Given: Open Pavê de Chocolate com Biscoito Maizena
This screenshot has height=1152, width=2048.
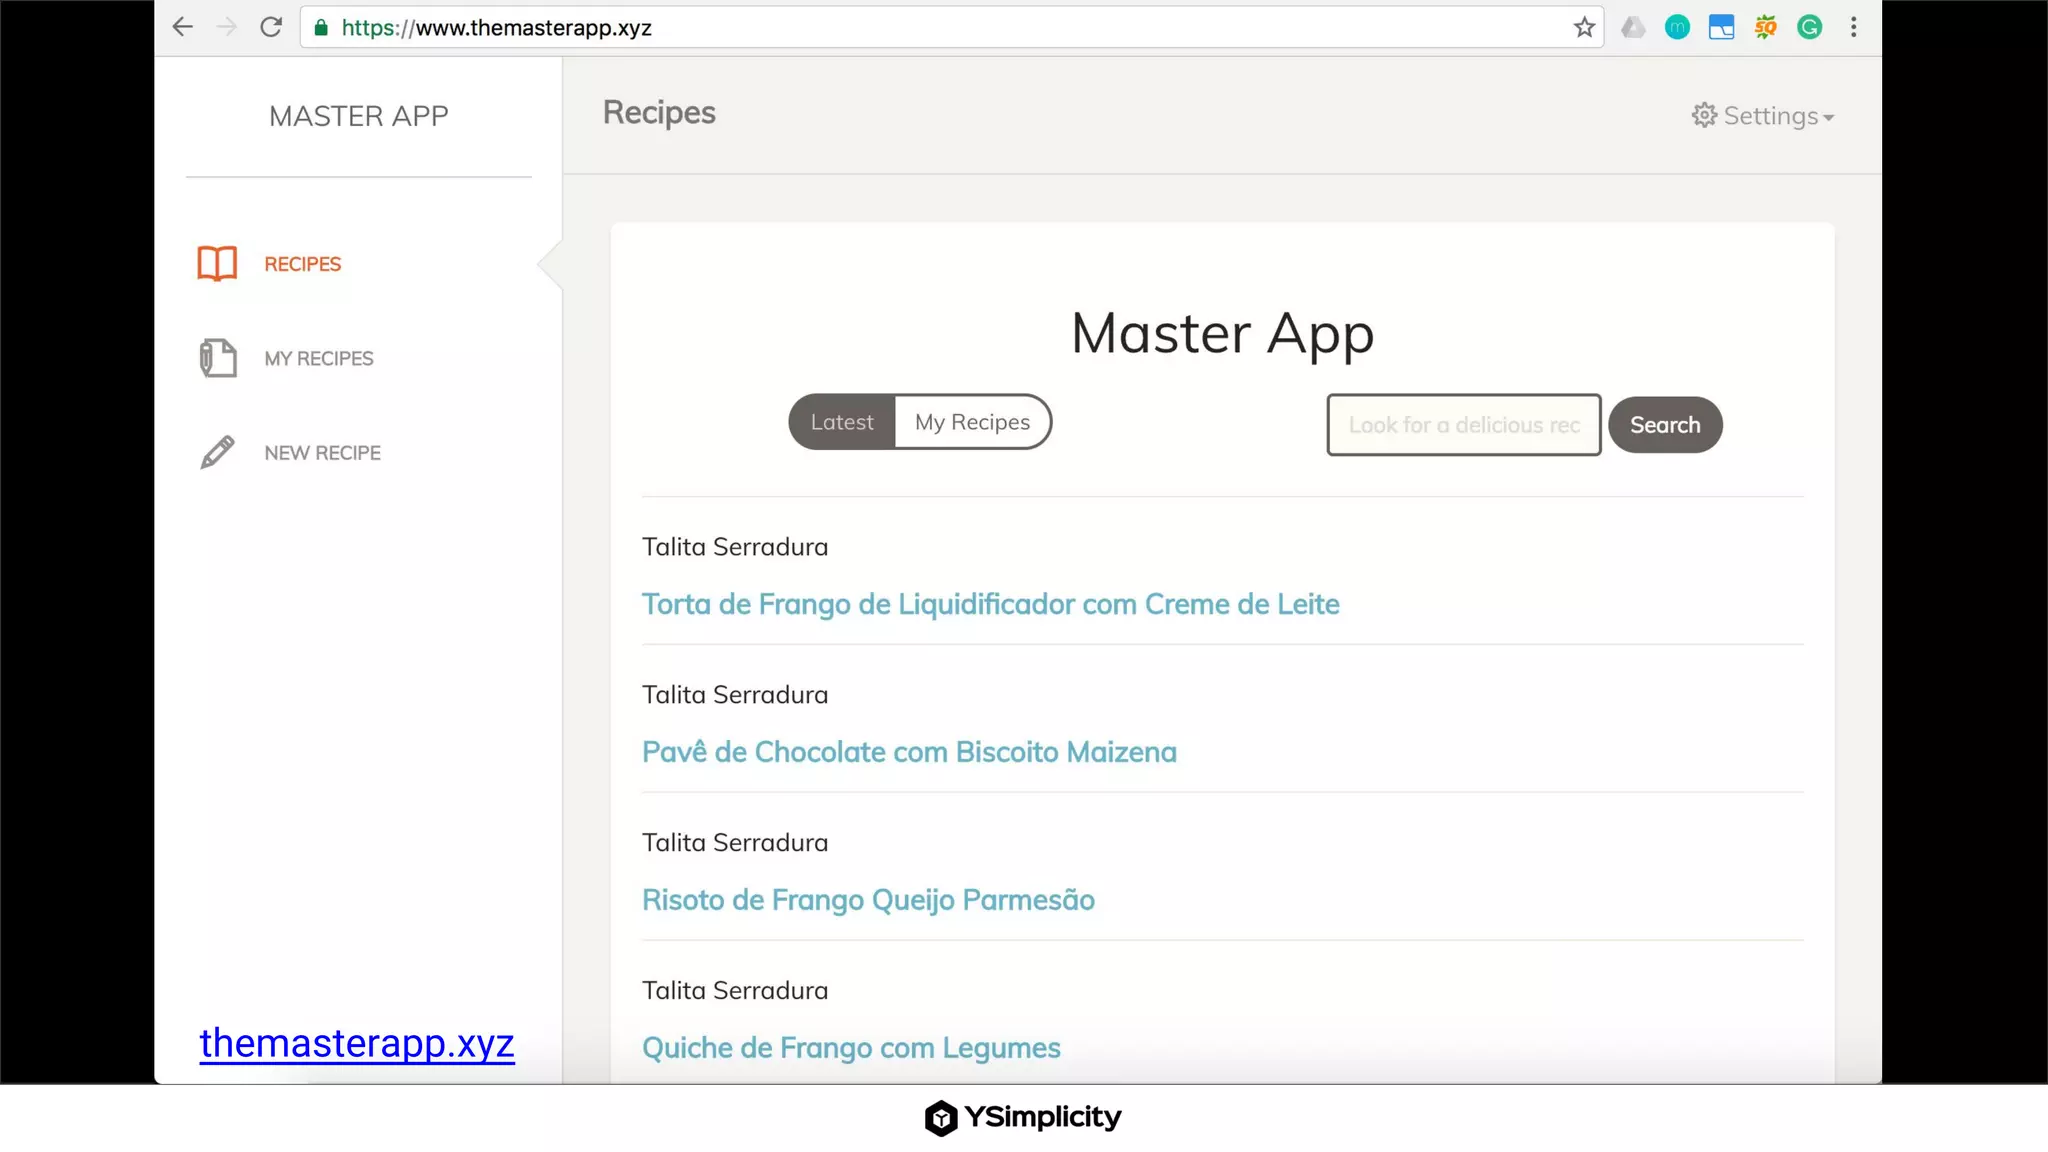Looking at the screenshot, I should 909,752.
